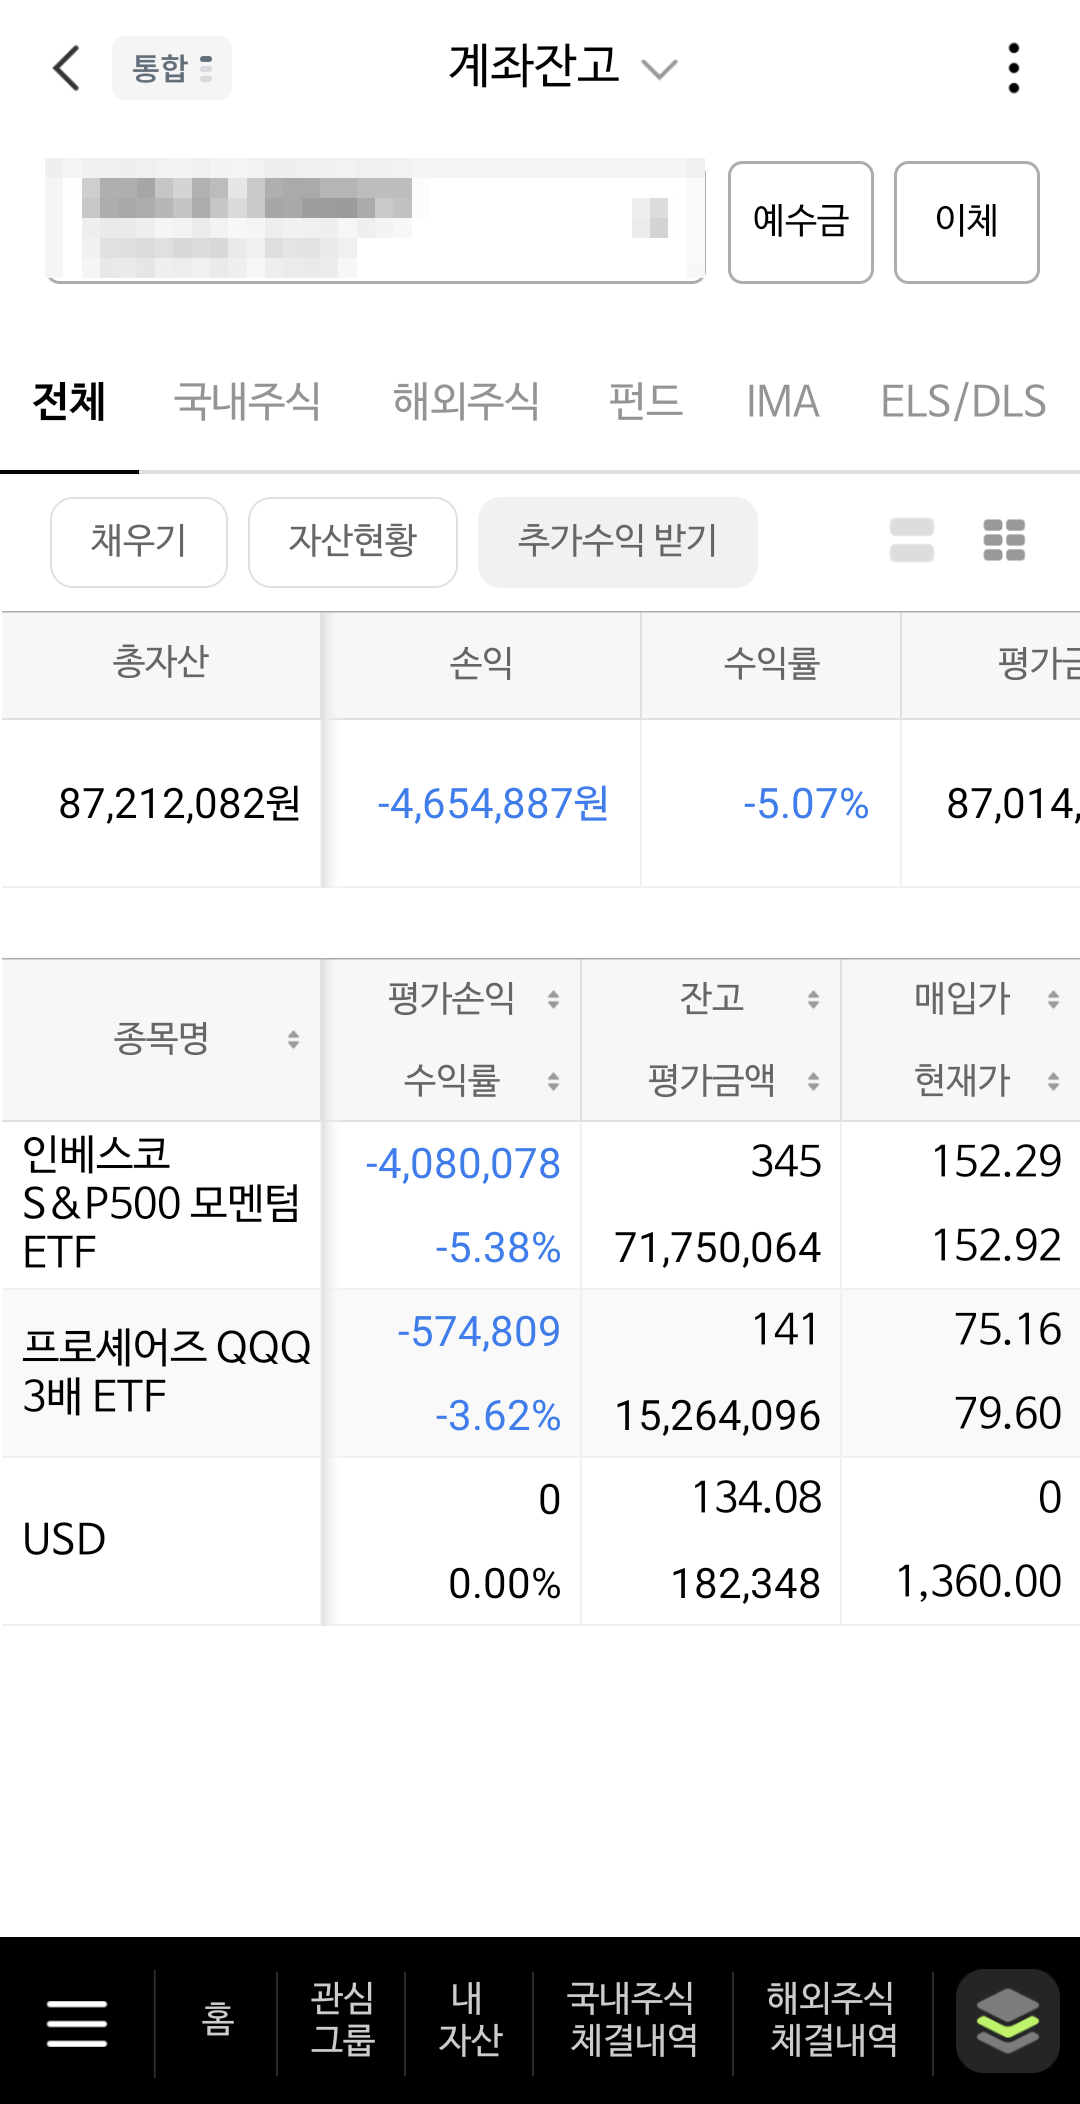Open the hamburger menu in bottom bar
Screen dimensions: 1080x2104
[77, 2023]
